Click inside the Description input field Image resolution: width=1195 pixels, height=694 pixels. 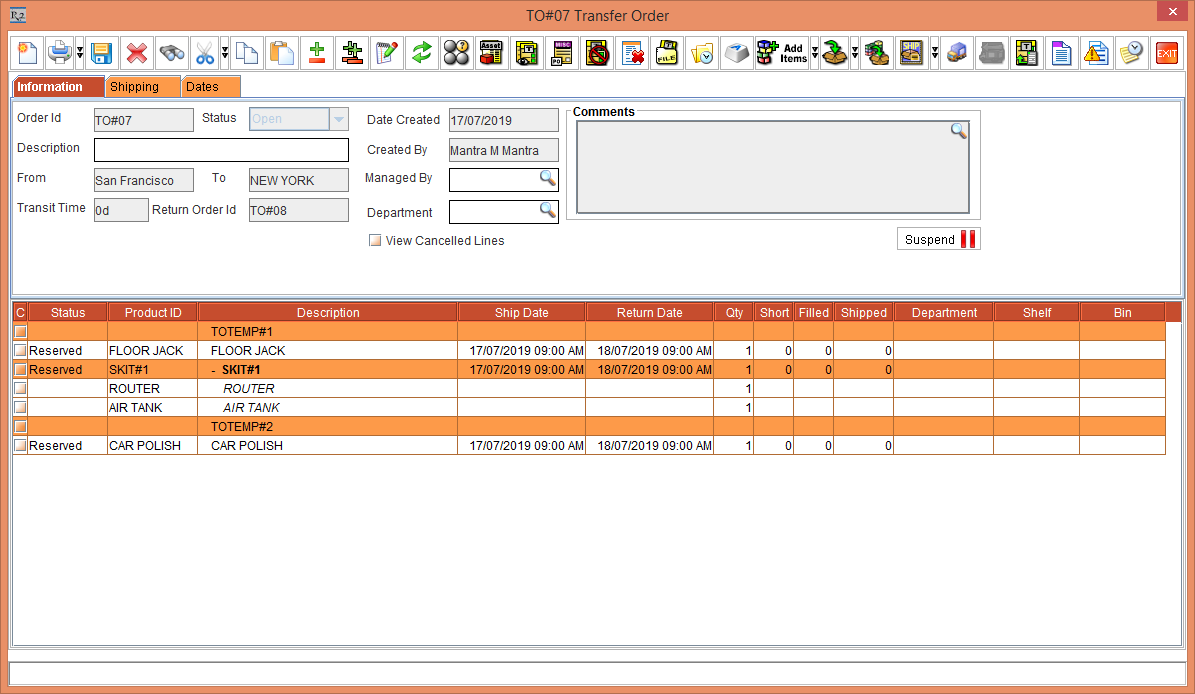click(x=221, y=149)
